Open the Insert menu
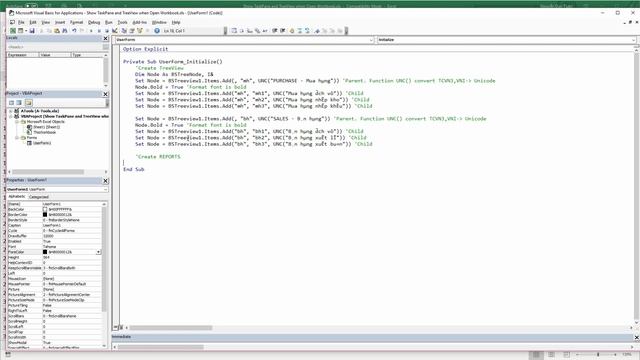The height and width of the screenshot is (360, 640). [x=60, y=22]
